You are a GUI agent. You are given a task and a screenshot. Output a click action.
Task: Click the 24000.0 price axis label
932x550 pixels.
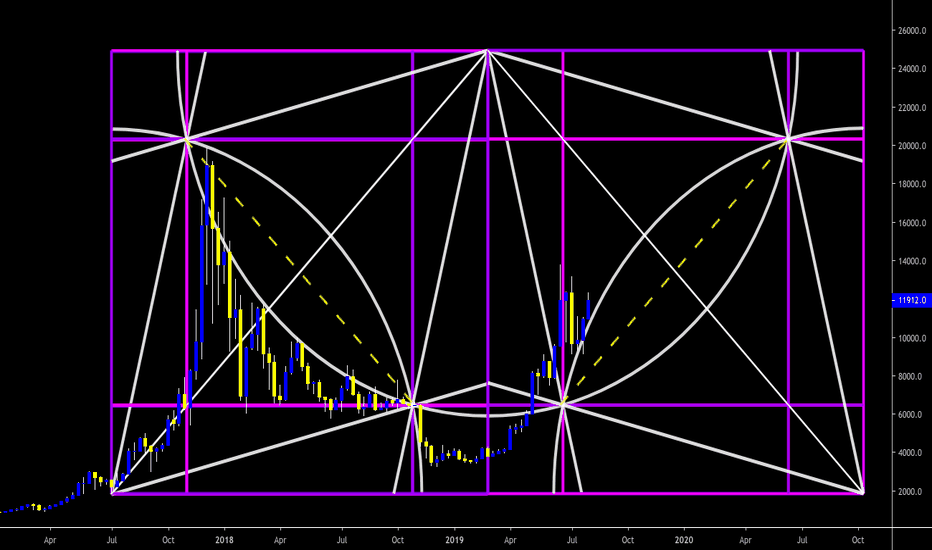(x=912, y=69)
